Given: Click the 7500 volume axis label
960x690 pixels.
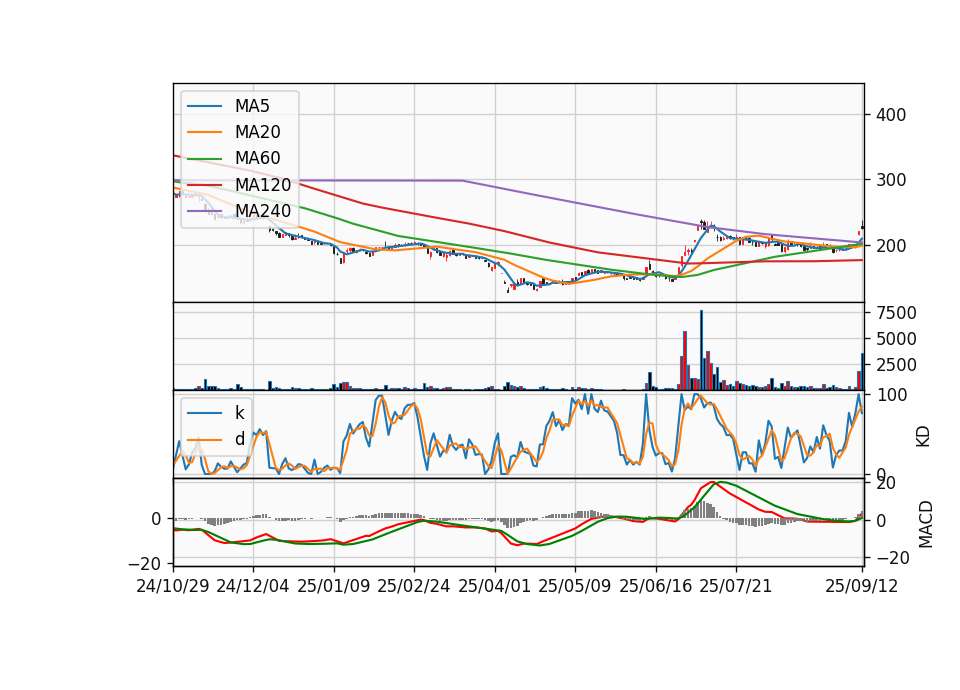Looking at the screenshot, I should 896,313.
